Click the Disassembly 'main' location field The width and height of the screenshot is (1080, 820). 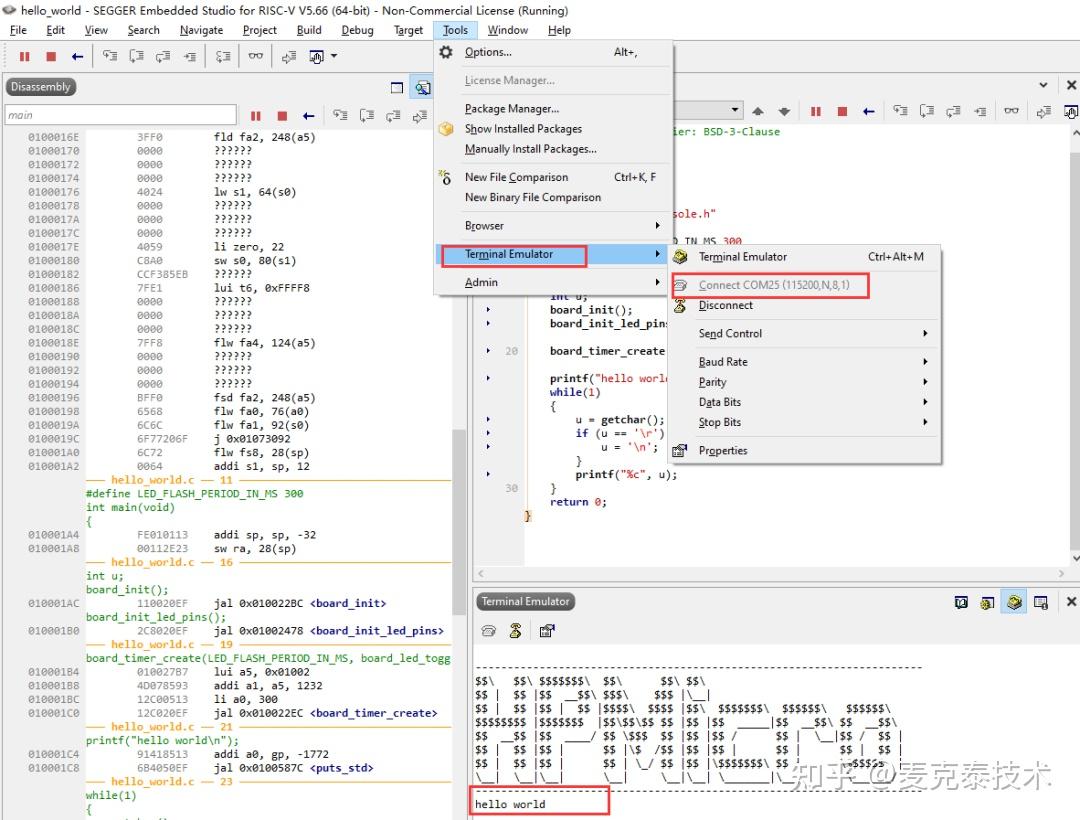click(x=121, y=115)
